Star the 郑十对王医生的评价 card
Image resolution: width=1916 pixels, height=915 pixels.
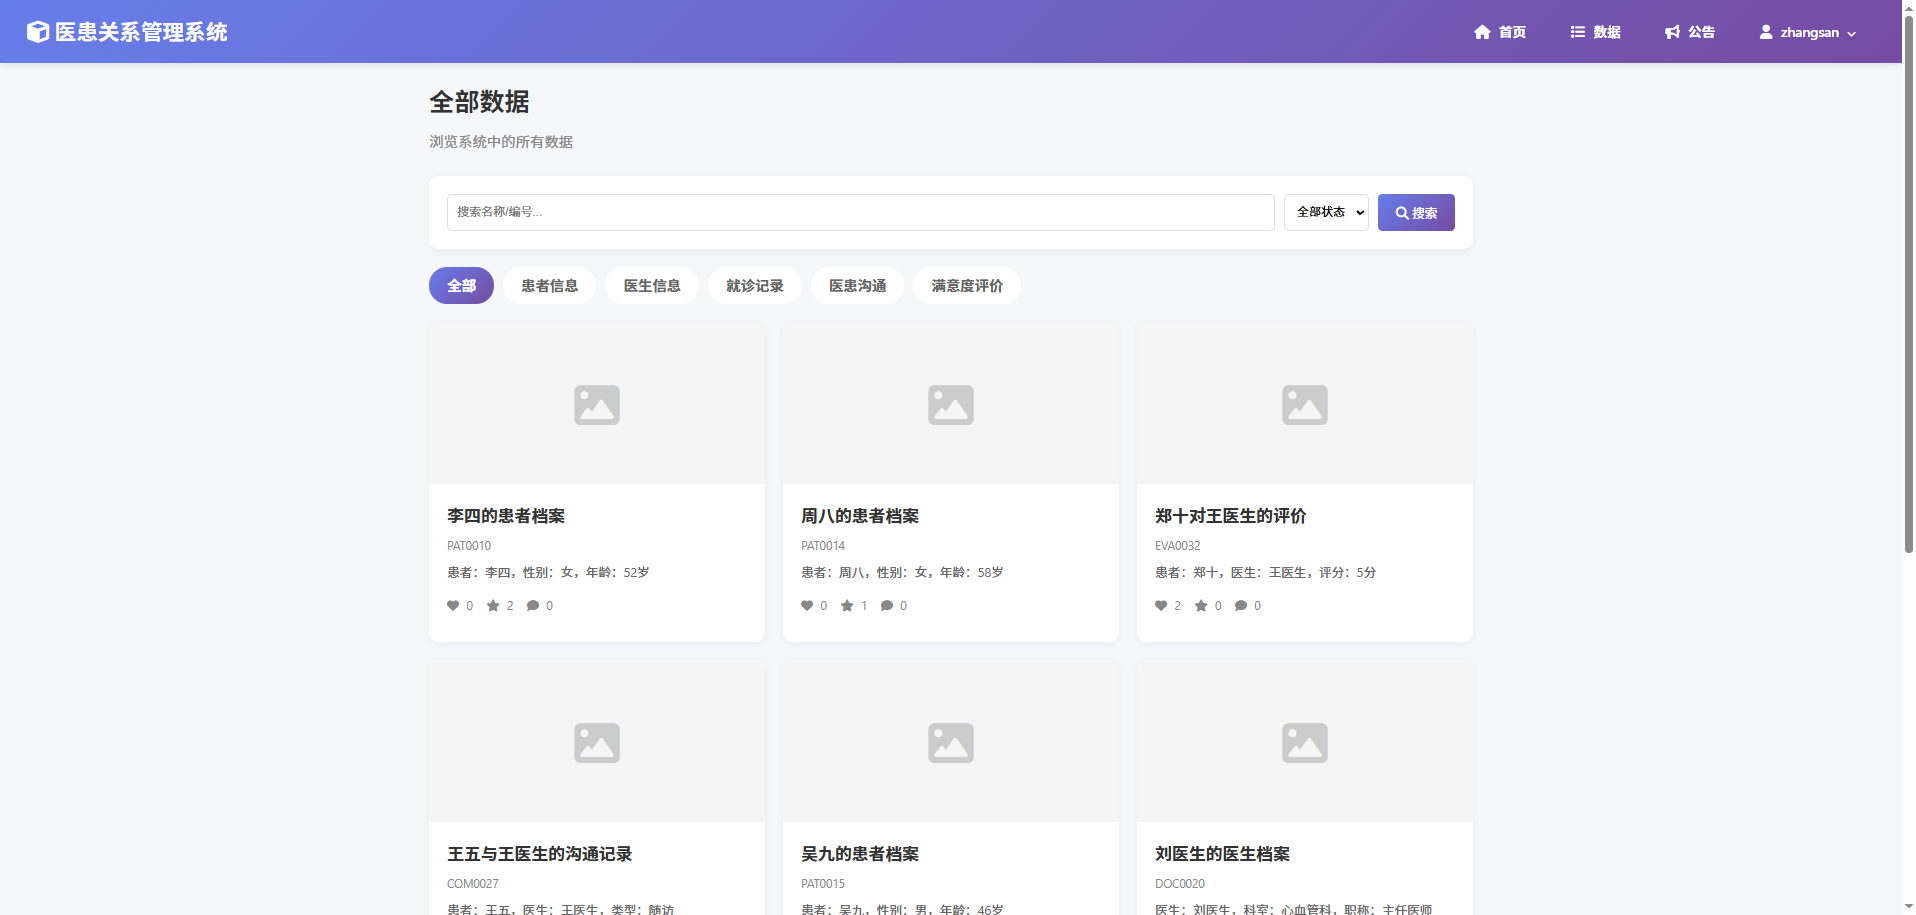[1201, 605]
